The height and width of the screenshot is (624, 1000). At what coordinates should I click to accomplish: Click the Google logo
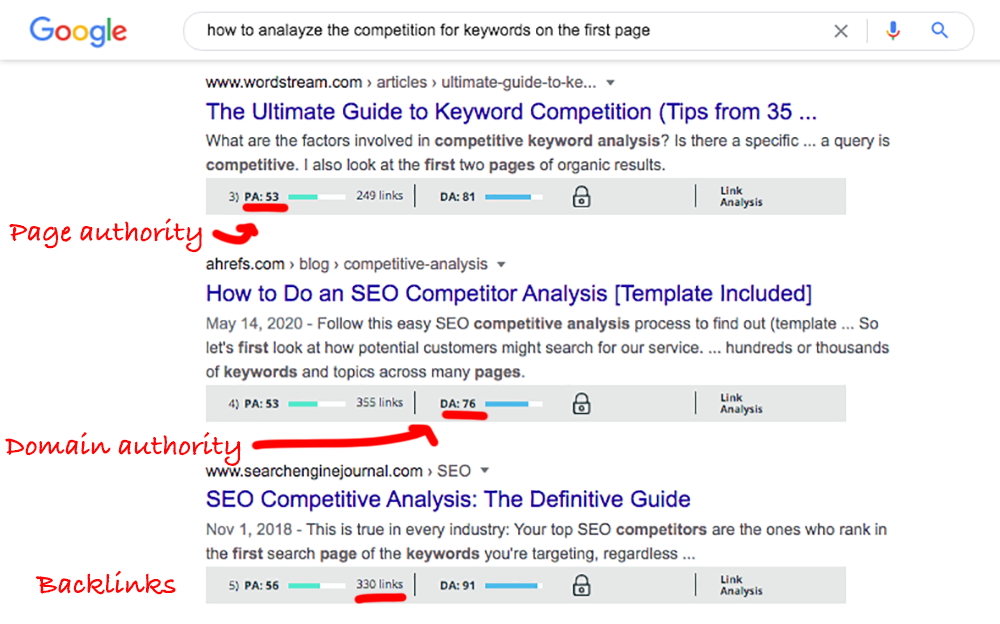click(78, 31)
